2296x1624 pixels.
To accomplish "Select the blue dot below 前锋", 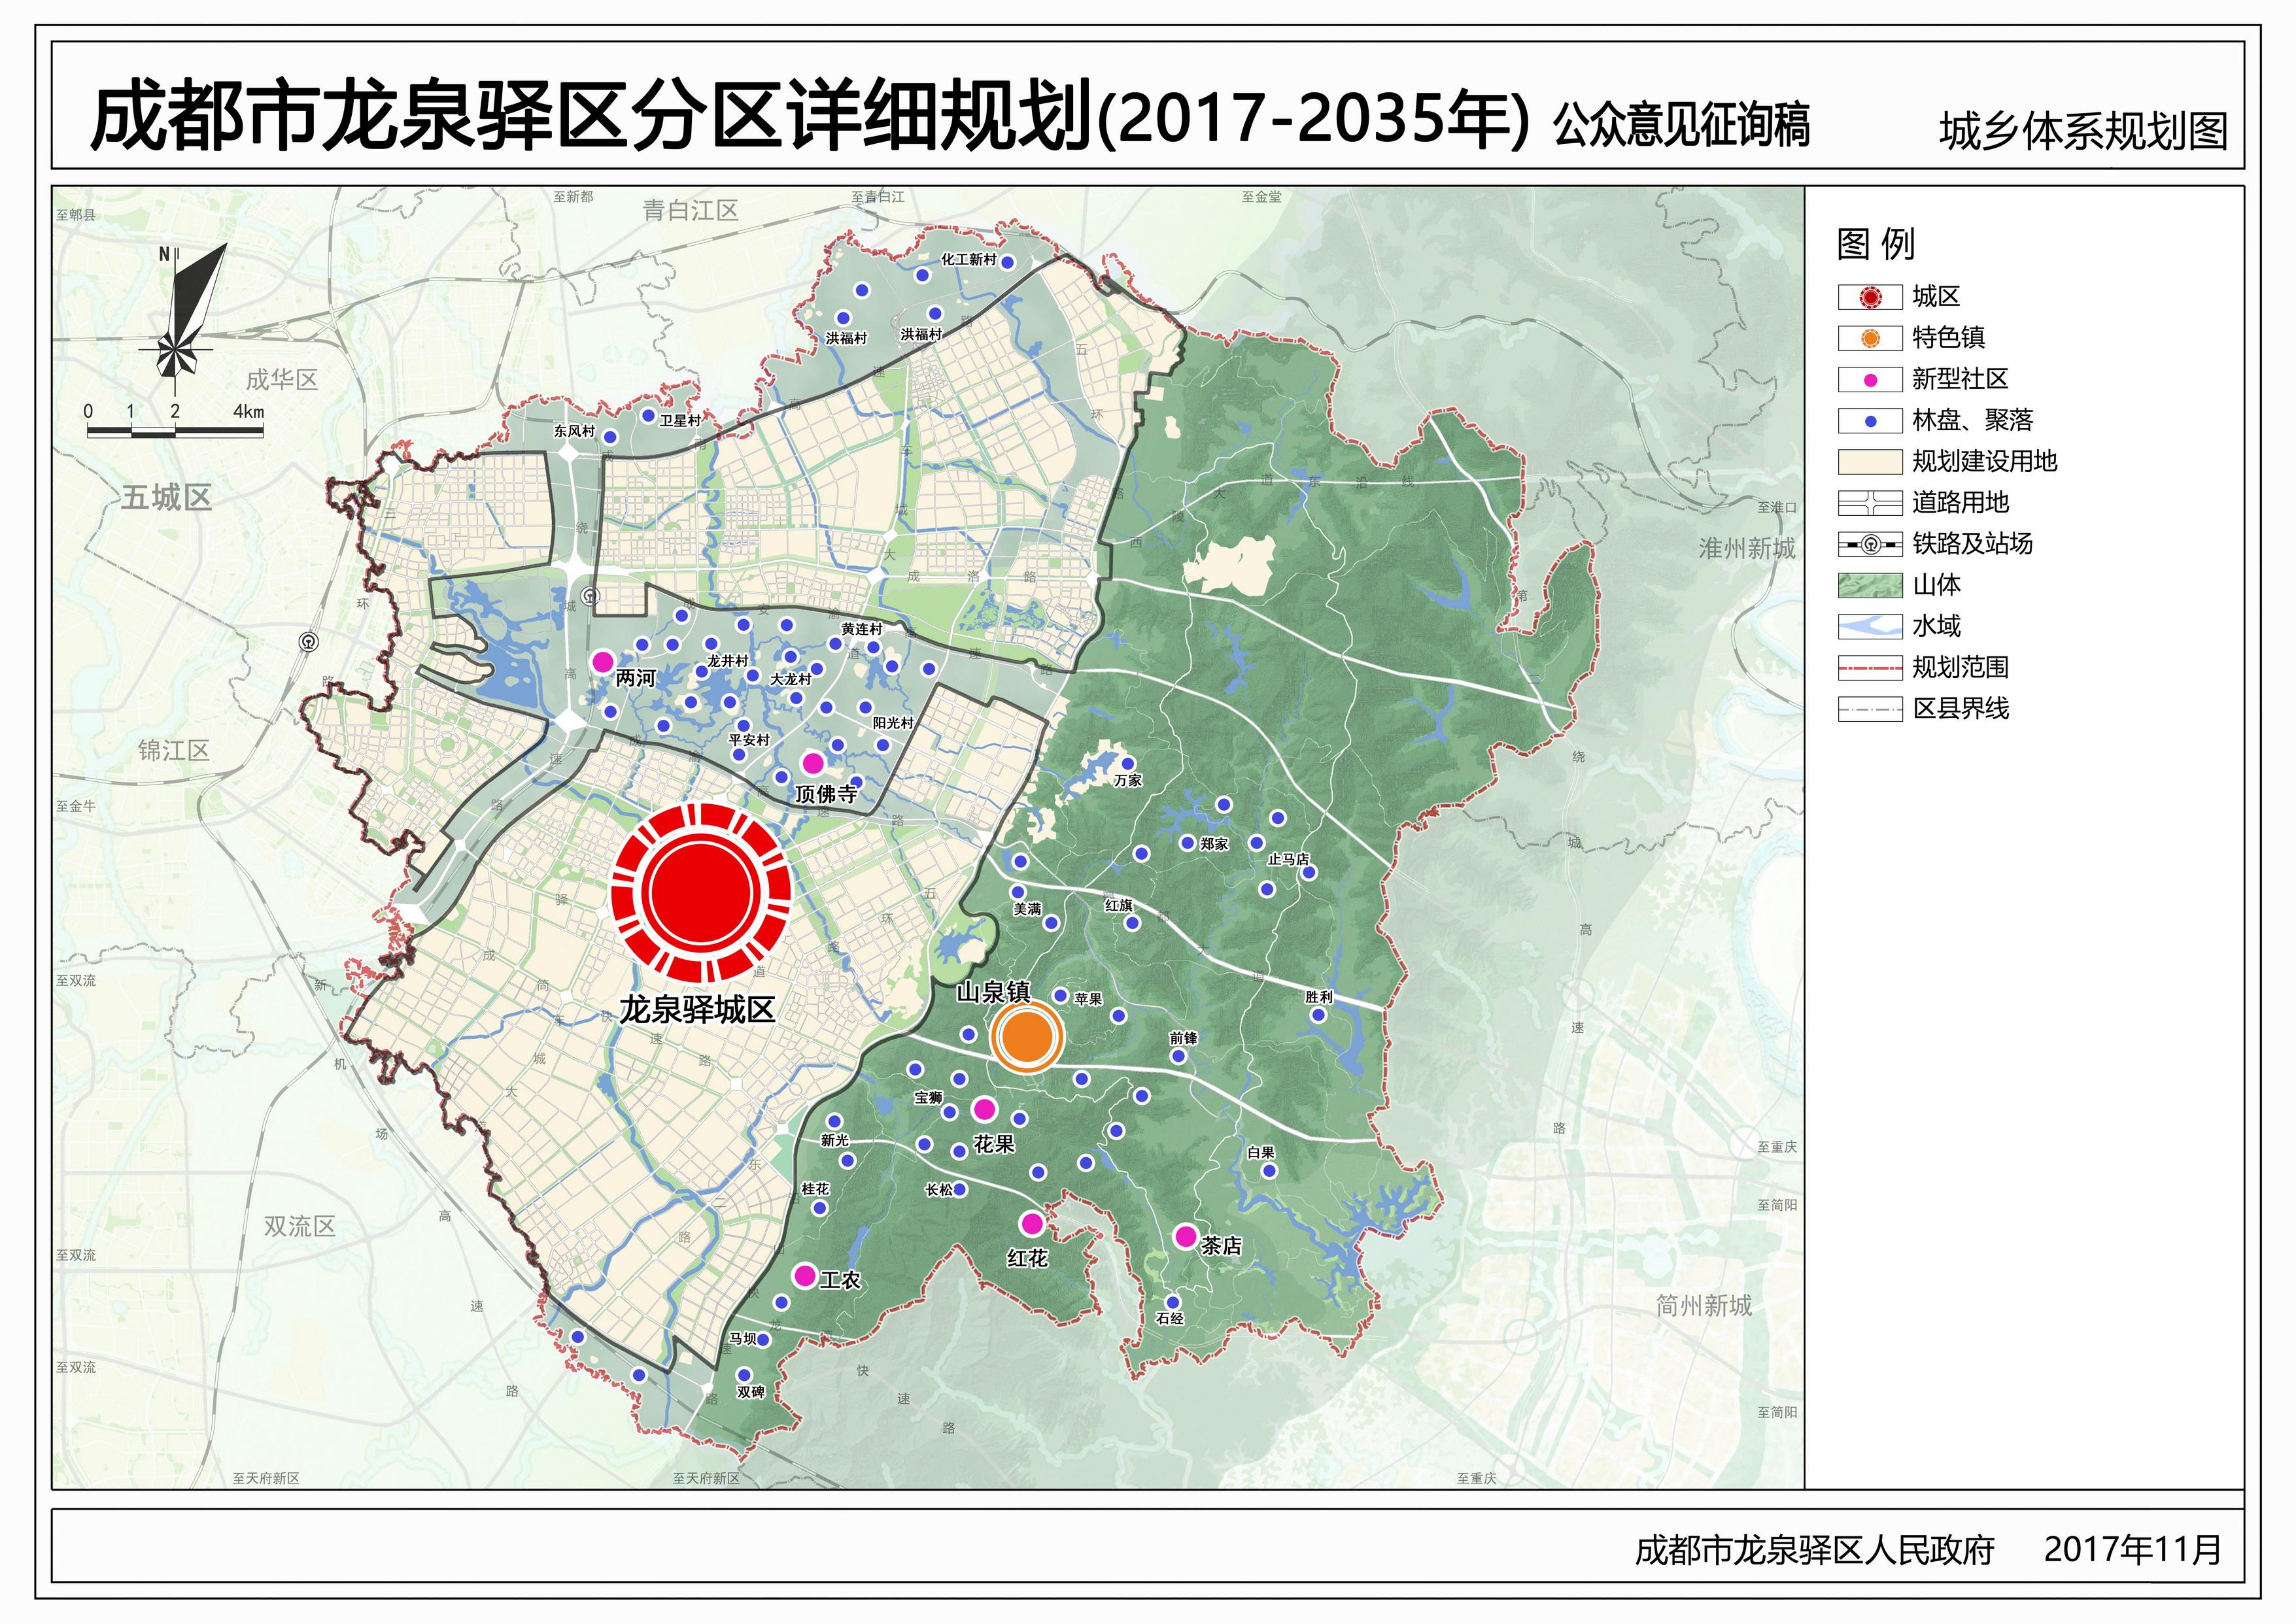I will (1178, 1055).
